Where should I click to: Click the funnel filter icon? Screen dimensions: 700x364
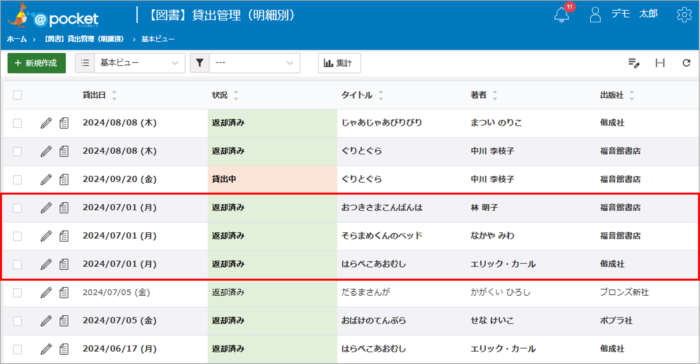(200, 63)
